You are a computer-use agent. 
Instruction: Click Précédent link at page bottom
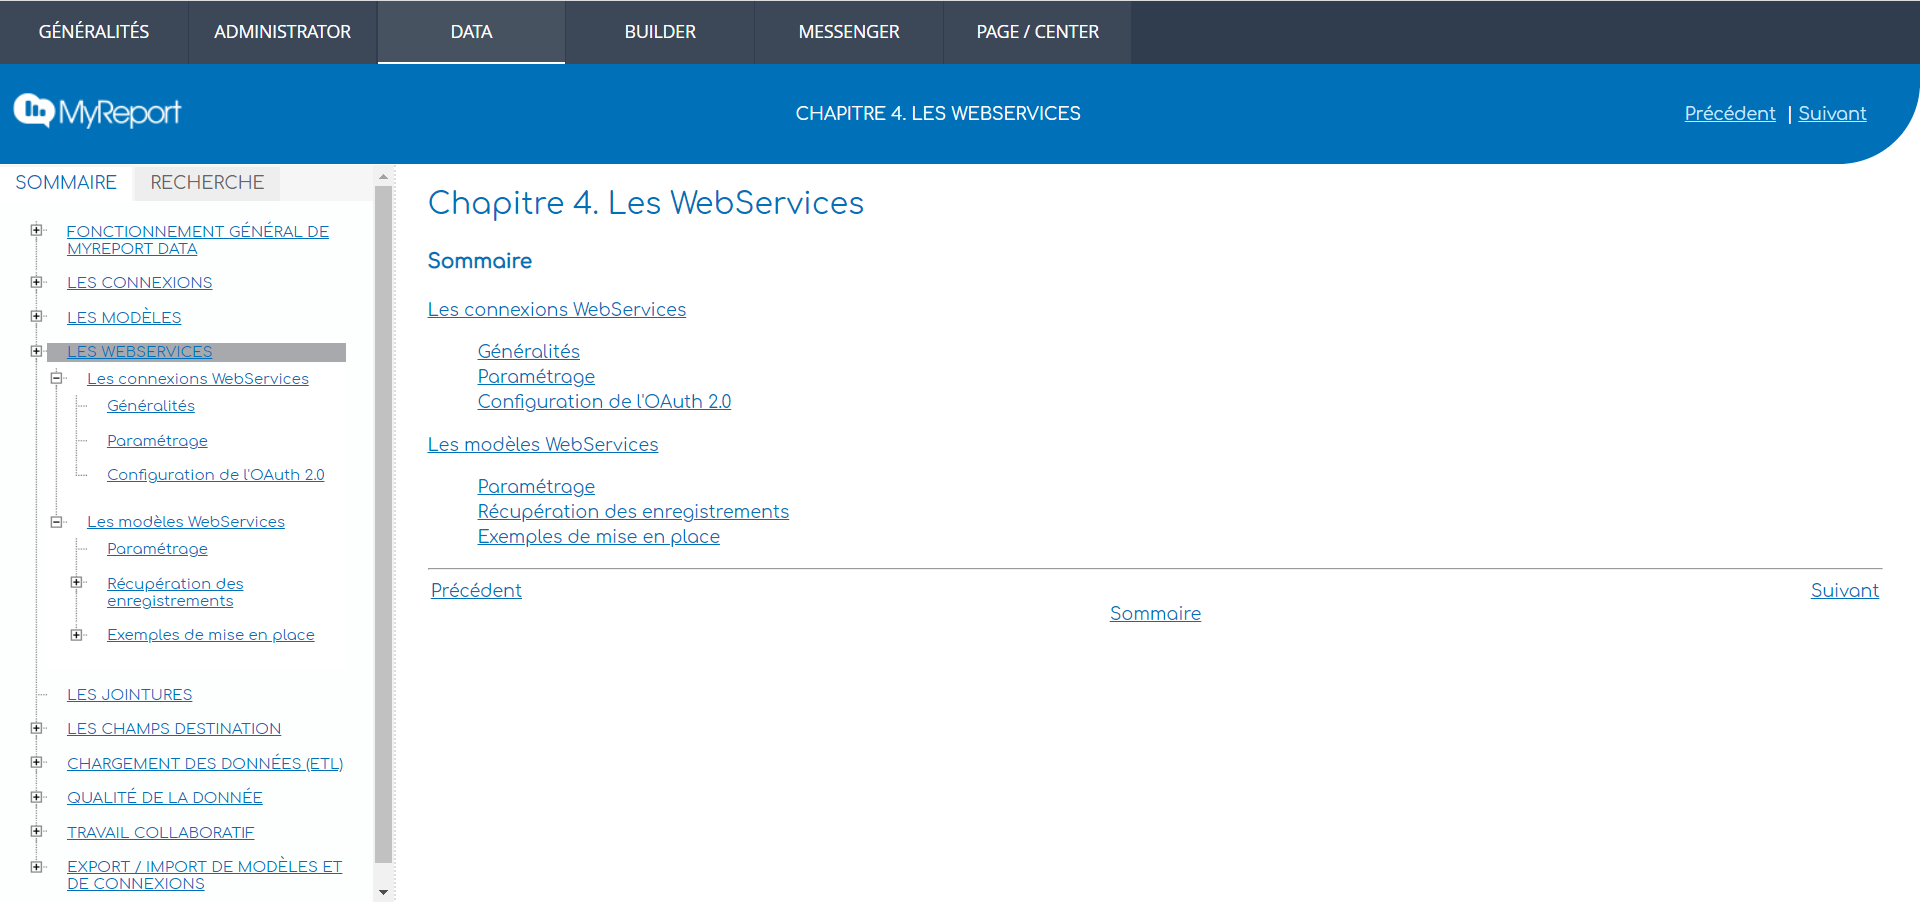[476, 590]
